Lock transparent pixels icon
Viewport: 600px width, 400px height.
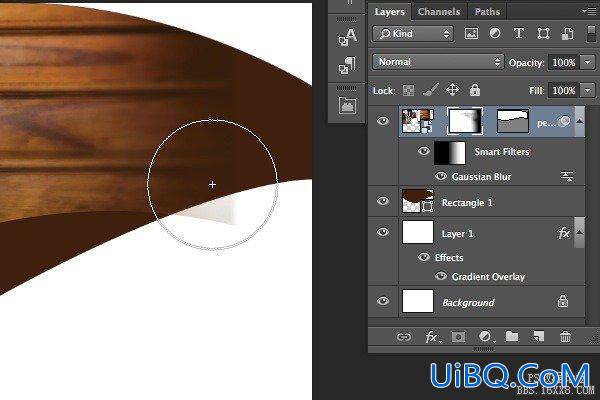tap(408, 90)
